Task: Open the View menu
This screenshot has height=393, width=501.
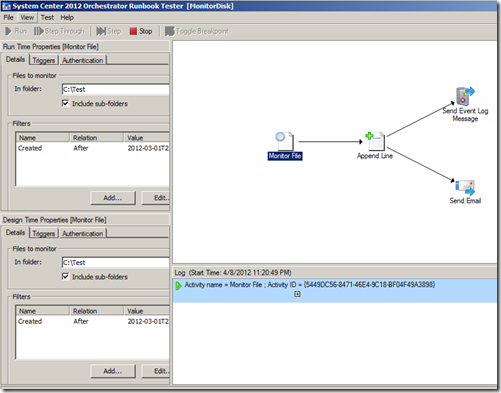Action: tap(27, 18)
